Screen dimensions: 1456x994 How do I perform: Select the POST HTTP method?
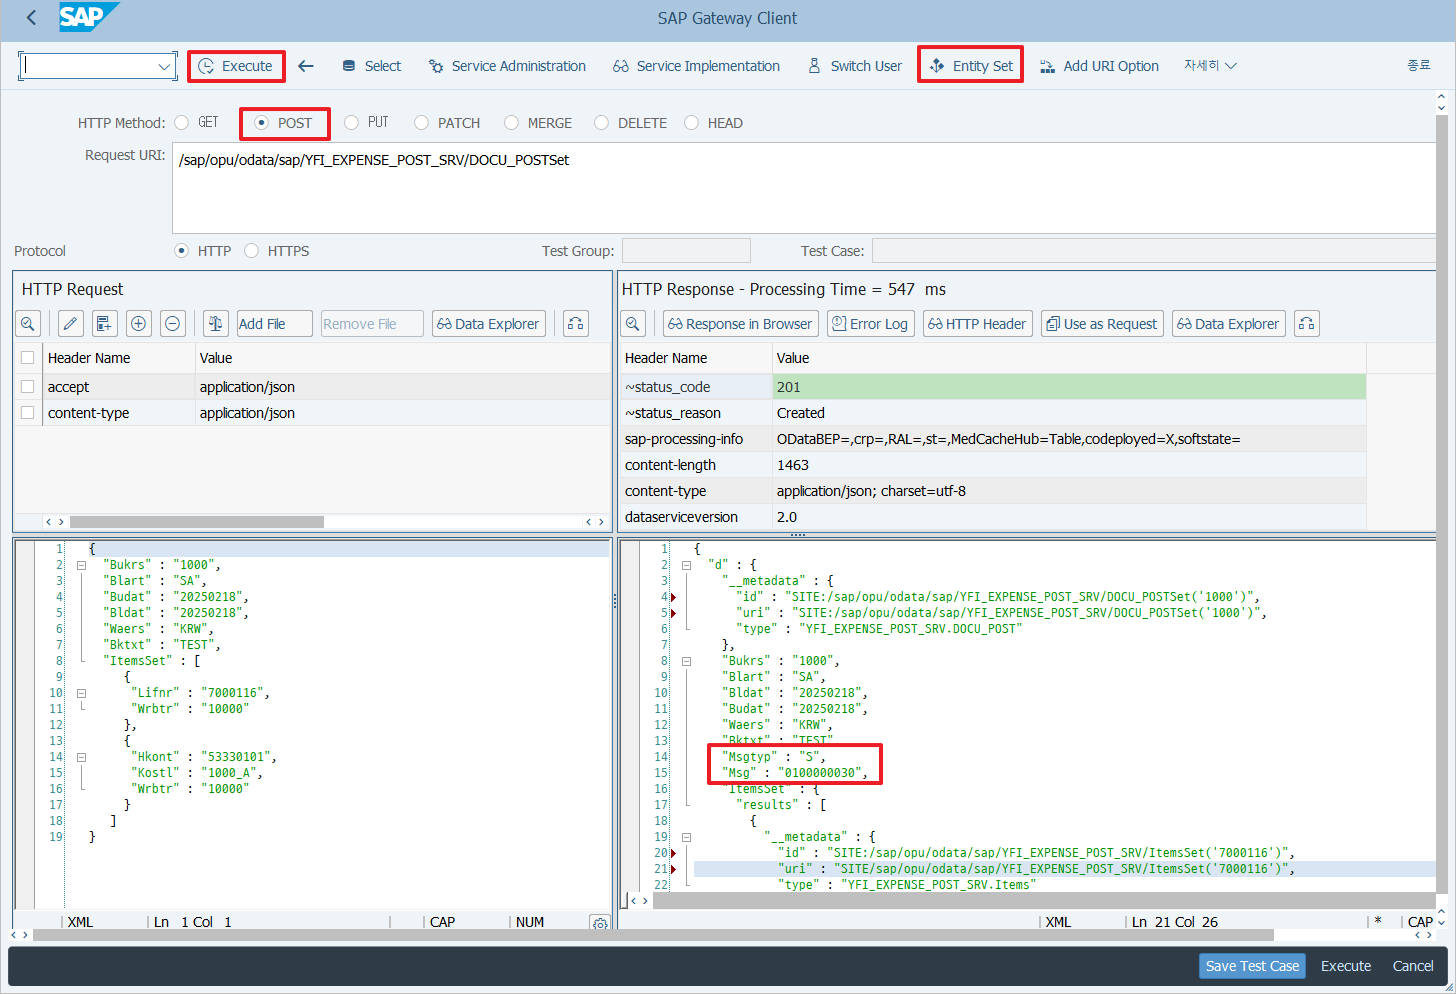pyautogui.click(x=261, y=123)
